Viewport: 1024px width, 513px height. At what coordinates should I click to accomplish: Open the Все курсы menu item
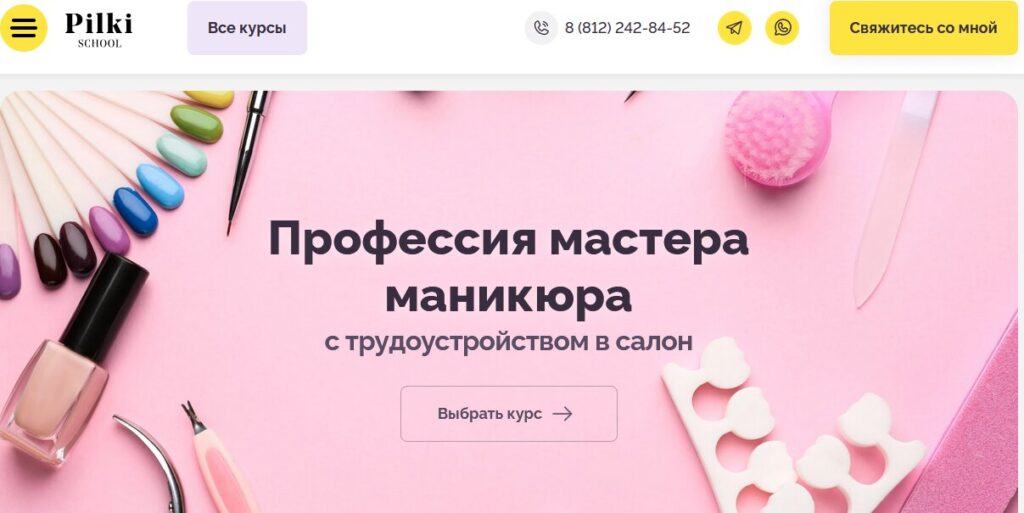tap(247, 28)
